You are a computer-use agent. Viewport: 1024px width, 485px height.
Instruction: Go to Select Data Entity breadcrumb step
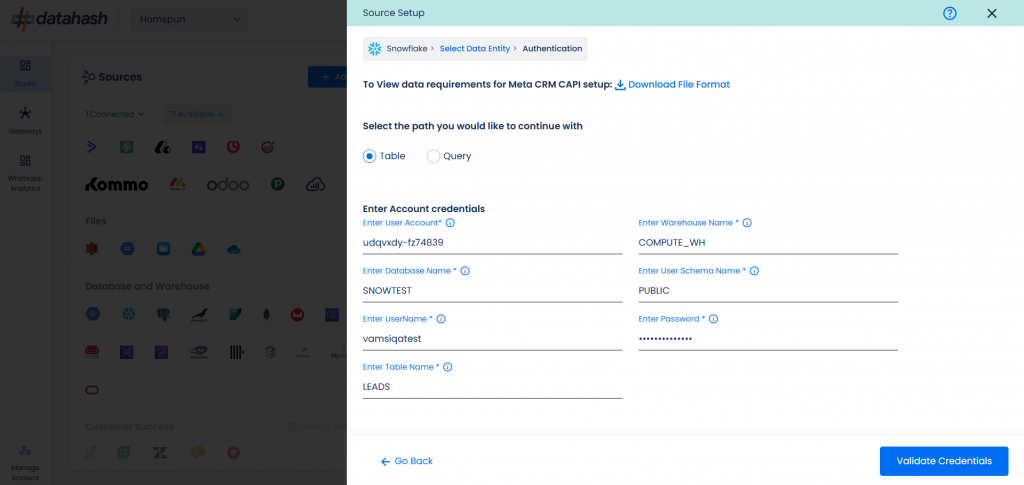click(475, 48)
